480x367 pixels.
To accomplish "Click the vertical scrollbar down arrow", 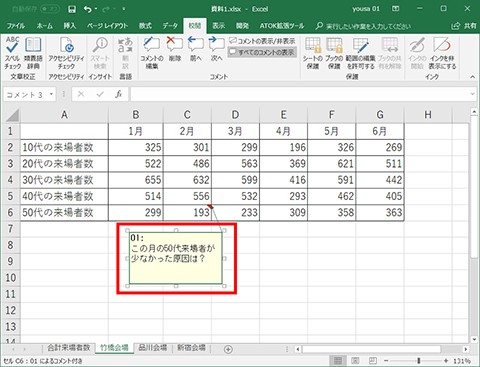I will pyautogui.click(x=474, y=340).
